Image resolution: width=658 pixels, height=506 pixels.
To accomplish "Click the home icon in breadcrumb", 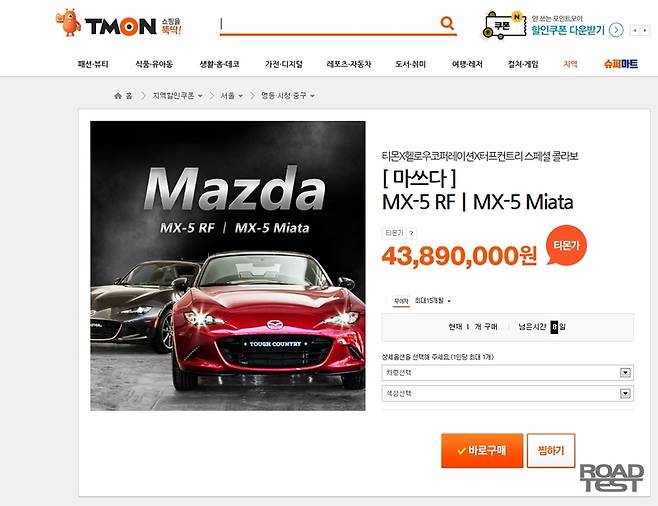I will click(x=118, y=96).
